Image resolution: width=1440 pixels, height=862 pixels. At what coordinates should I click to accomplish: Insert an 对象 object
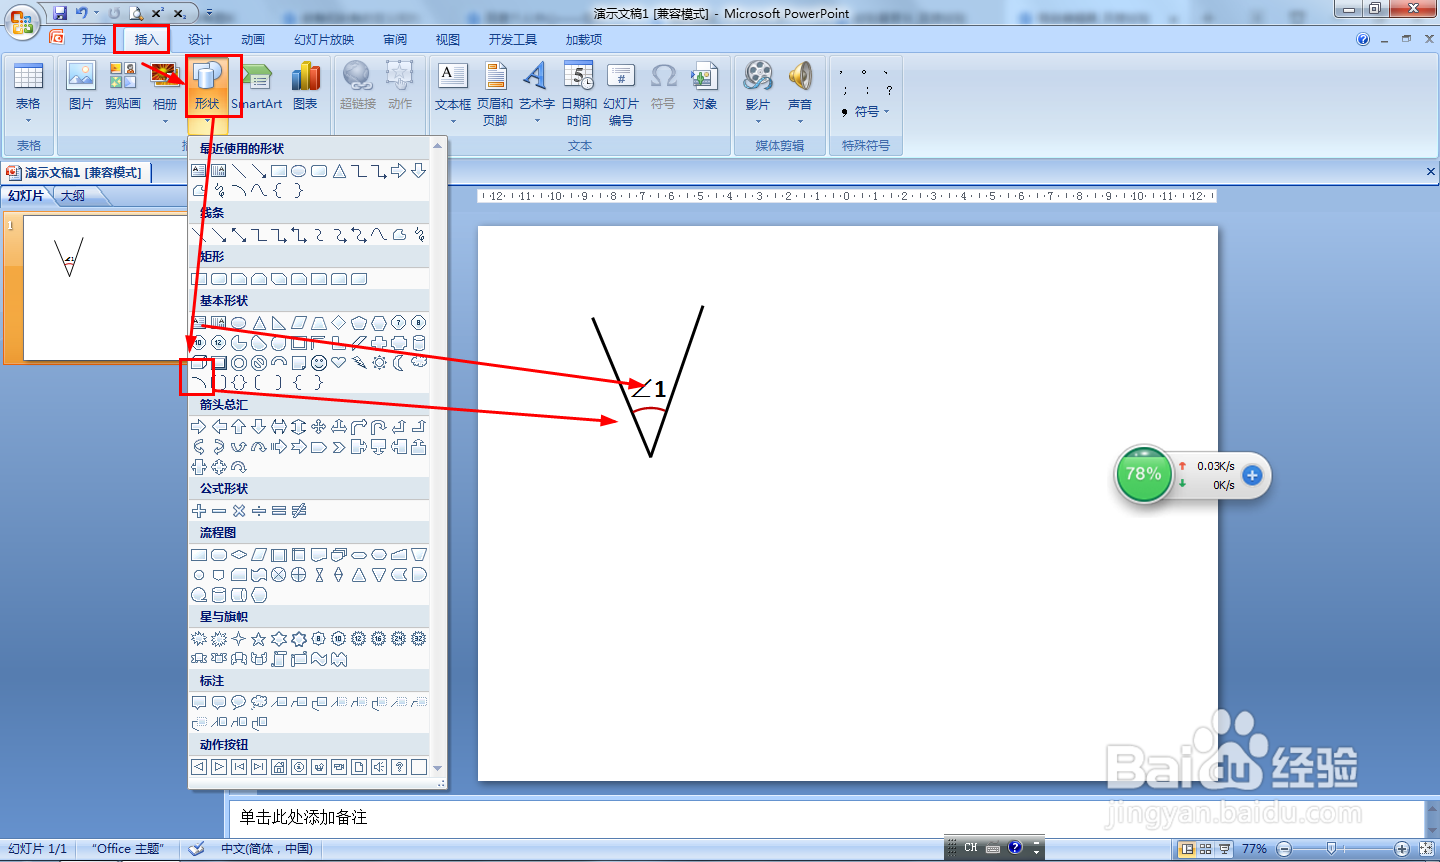coord(705,86)
